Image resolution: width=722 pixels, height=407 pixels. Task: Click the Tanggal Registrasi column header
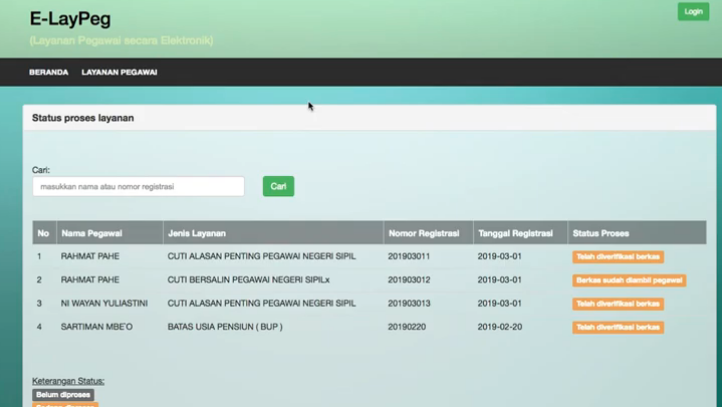[515, 233]
